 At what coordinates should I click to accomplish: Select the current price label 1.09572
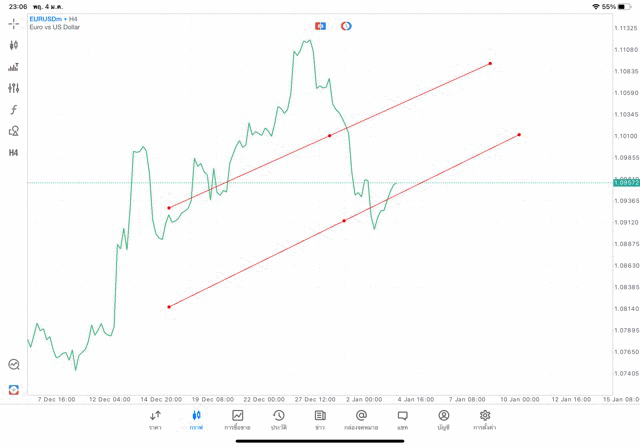(627, 183)
